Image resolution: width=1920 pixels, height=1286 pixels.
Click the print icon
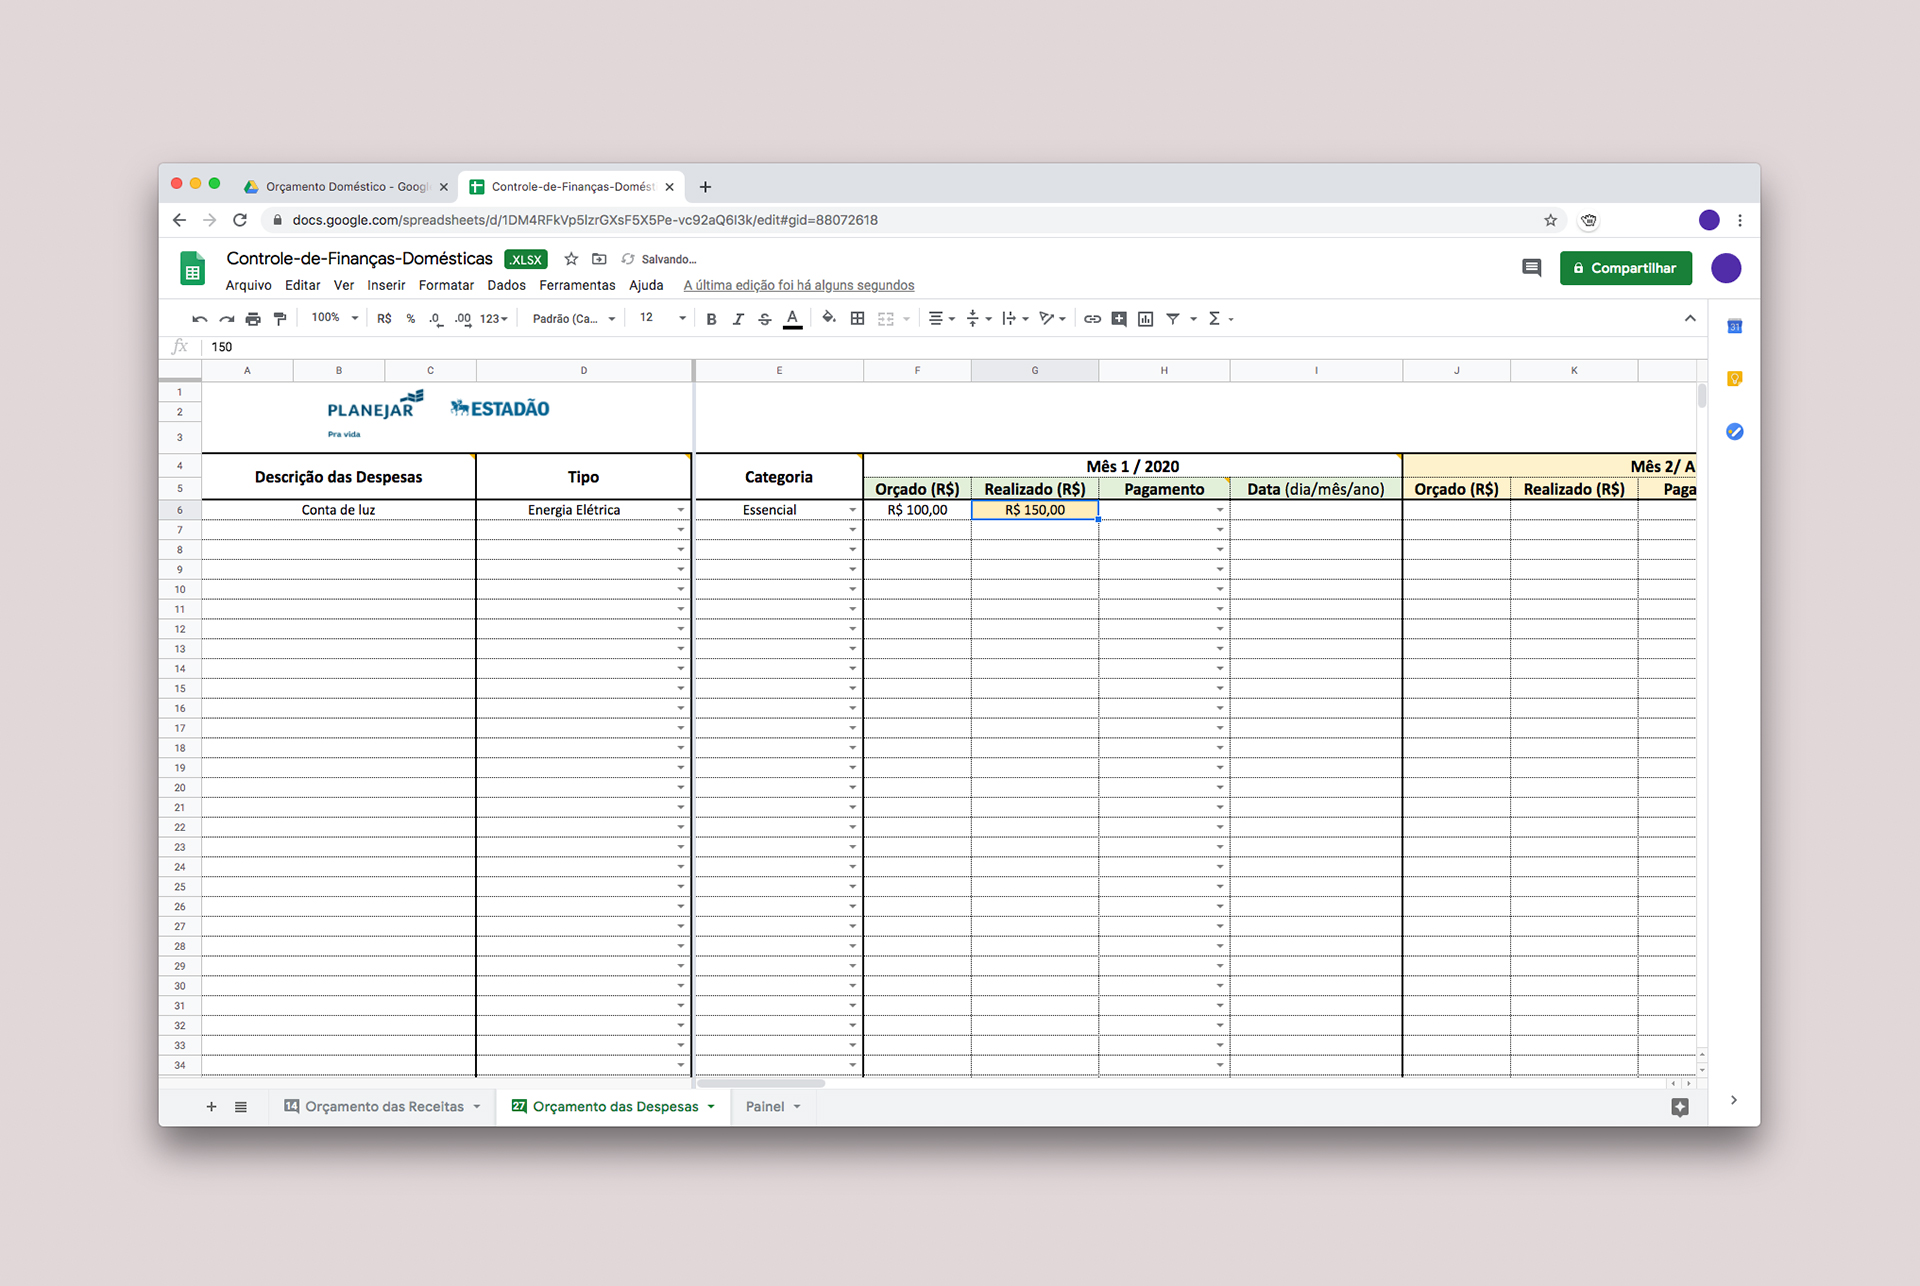point(253,319)
